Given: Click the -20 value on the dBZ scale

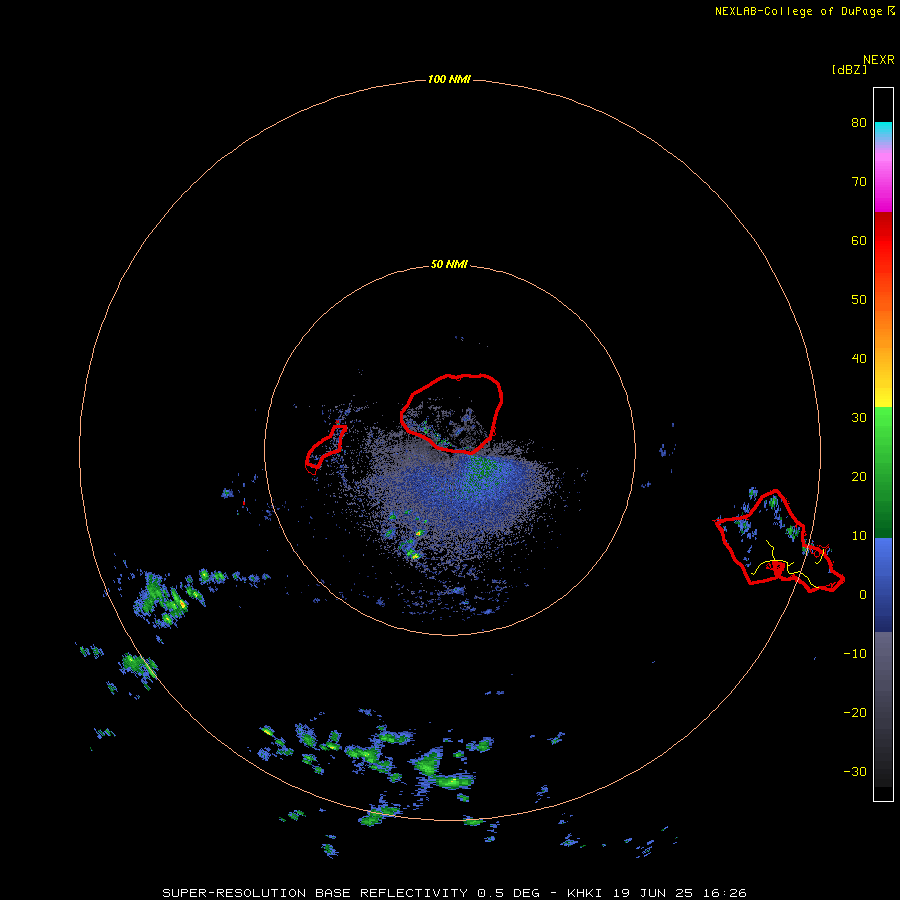Looking at the screenshot, I should tap(855, 713).
